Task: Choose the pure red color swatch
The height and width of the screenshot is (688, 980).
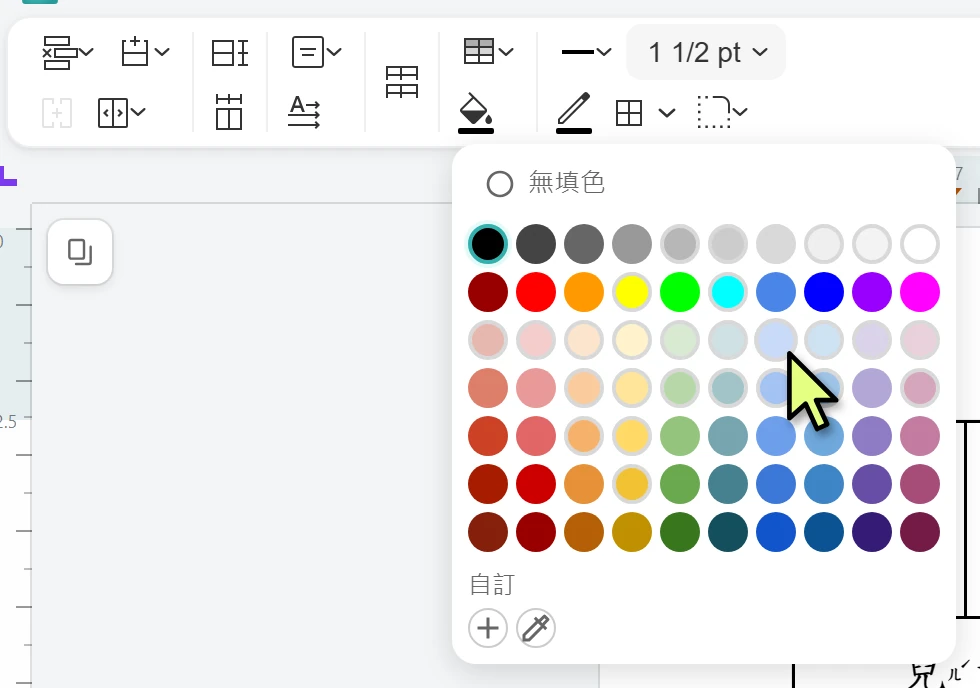Action: coord(536,292)
